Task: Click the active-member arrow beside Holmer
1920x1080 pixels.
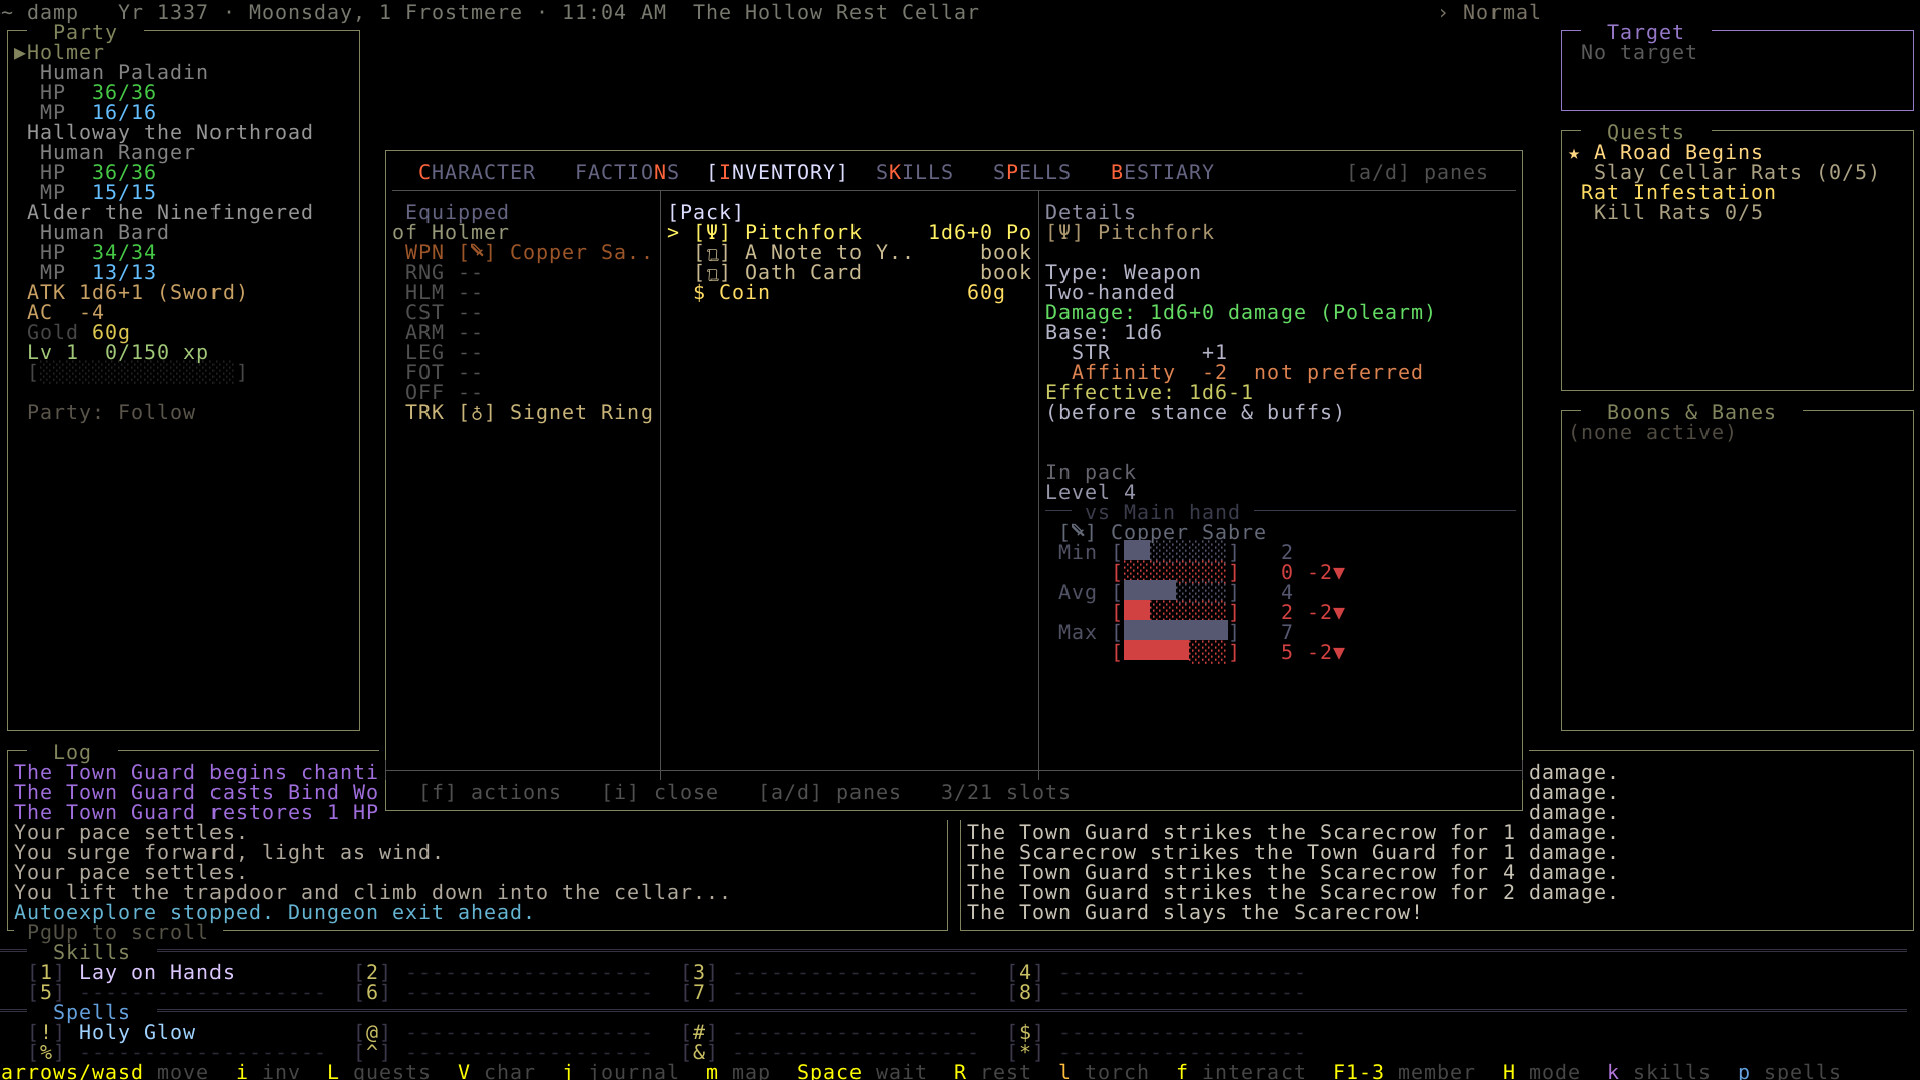Action: [19, 52]
